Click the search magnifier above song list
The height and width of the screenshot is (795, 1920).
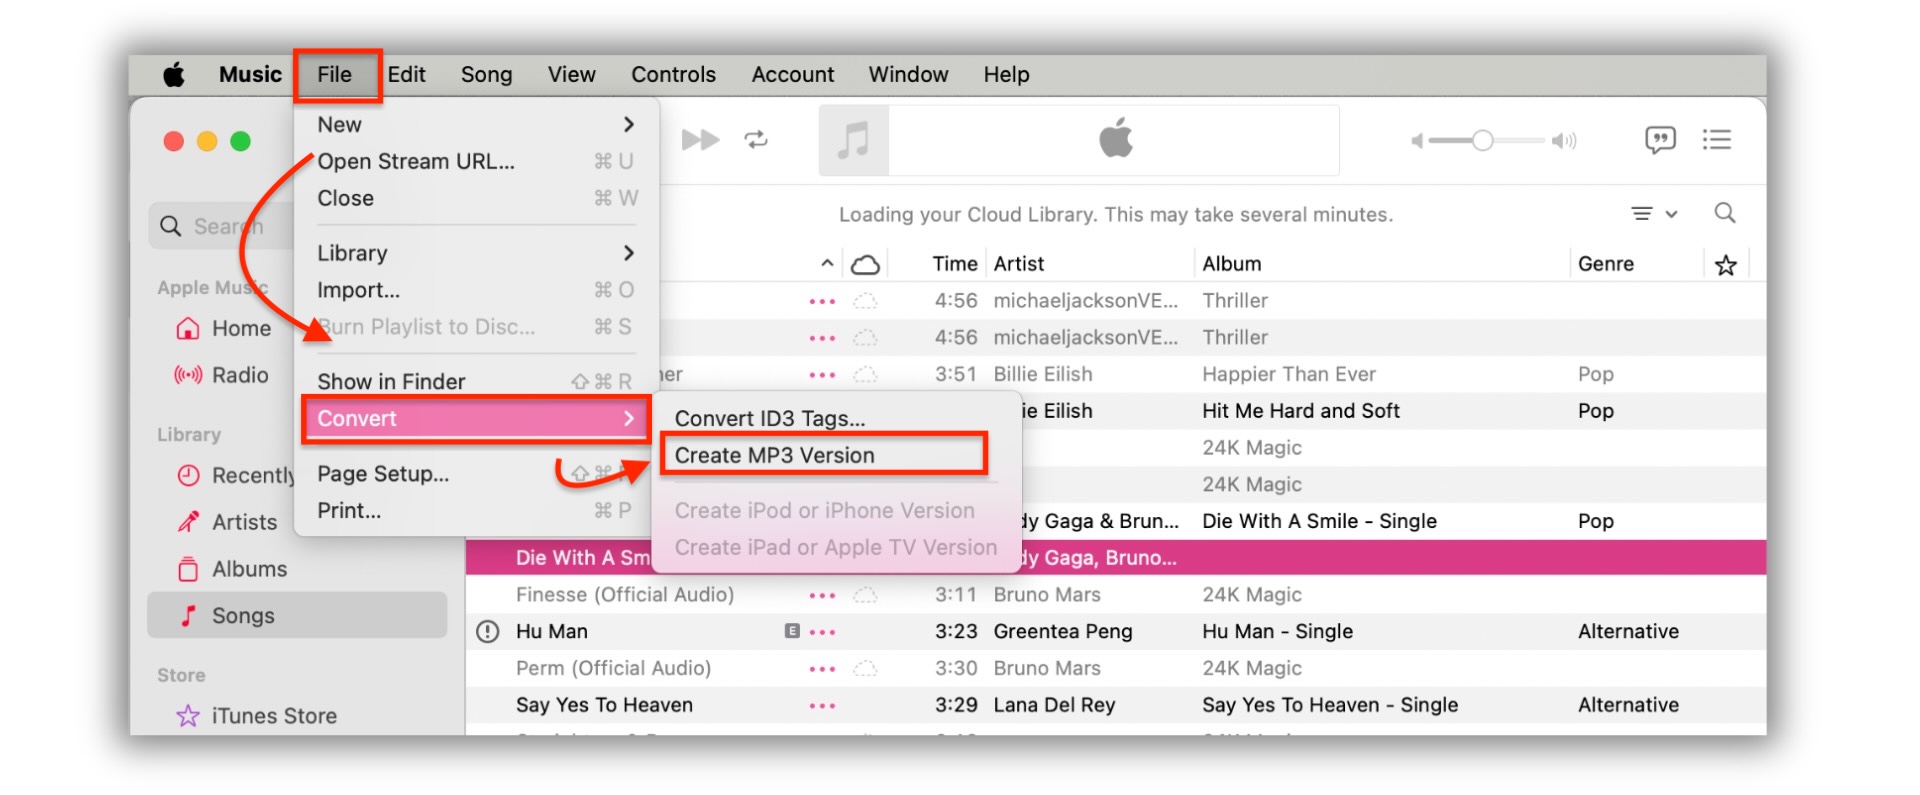pos(1725,213)
